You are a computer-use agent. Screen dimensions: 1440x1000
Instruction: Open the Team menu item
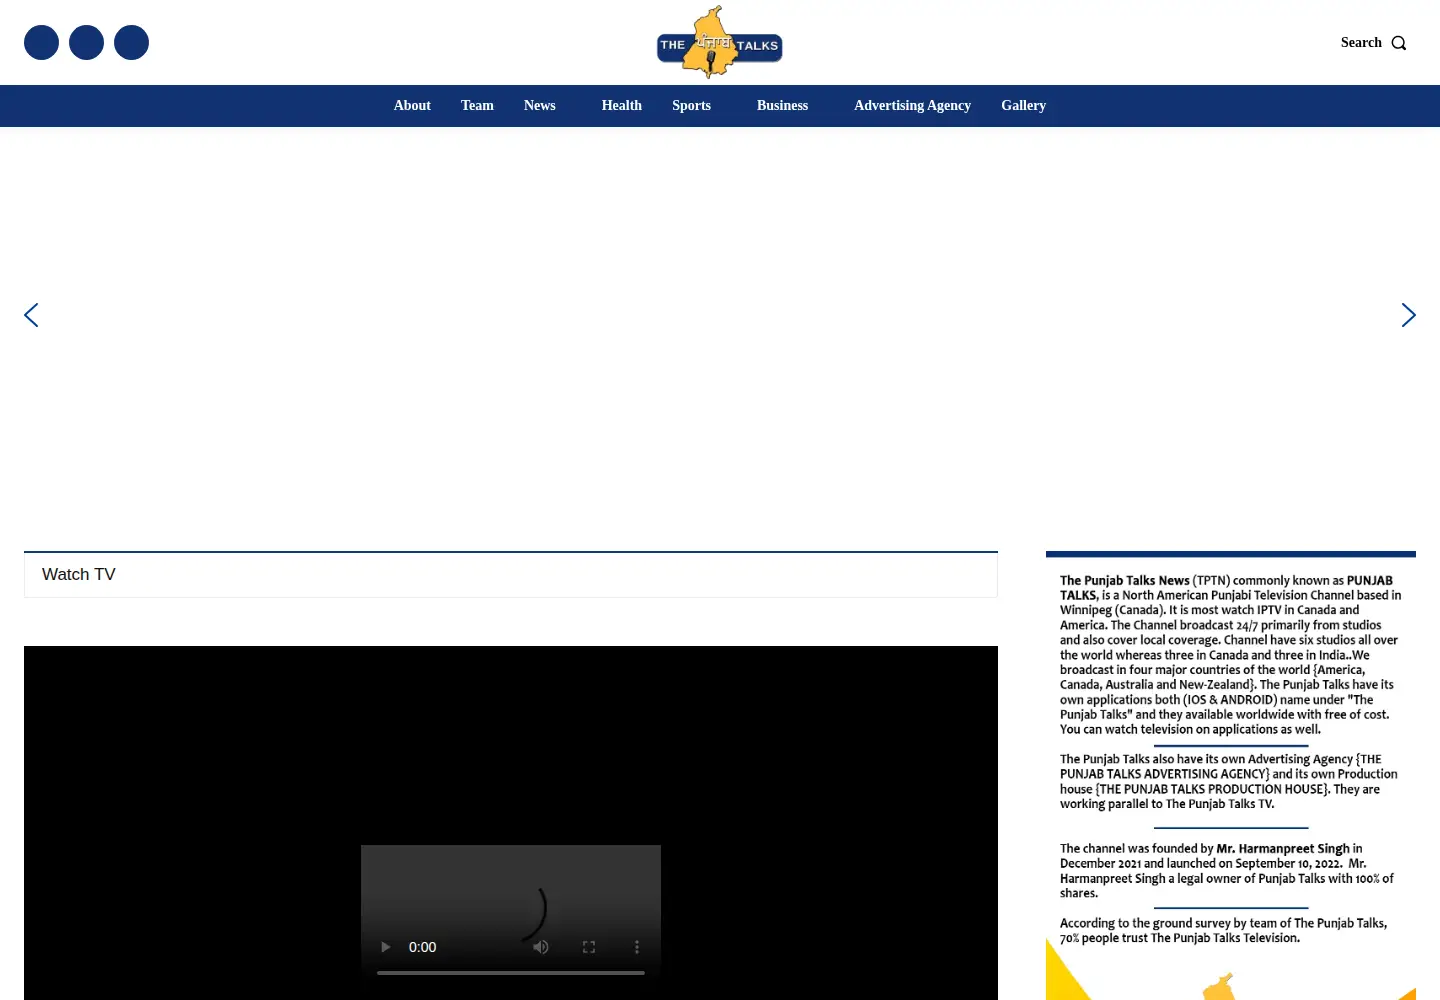[477, 106]
